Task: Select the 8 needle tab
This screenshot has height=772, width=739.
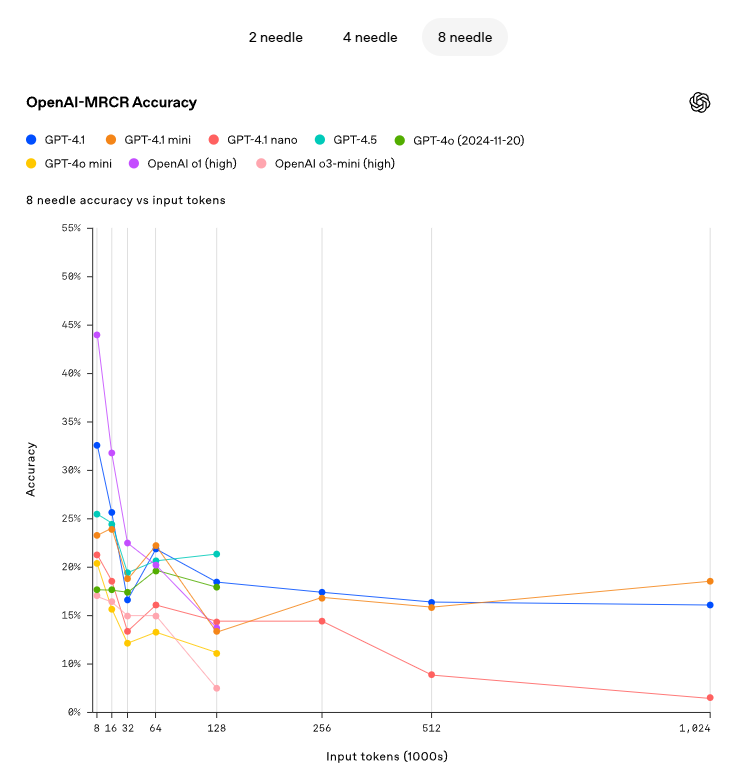Action: pyautogui.click(x=465, y=37)
